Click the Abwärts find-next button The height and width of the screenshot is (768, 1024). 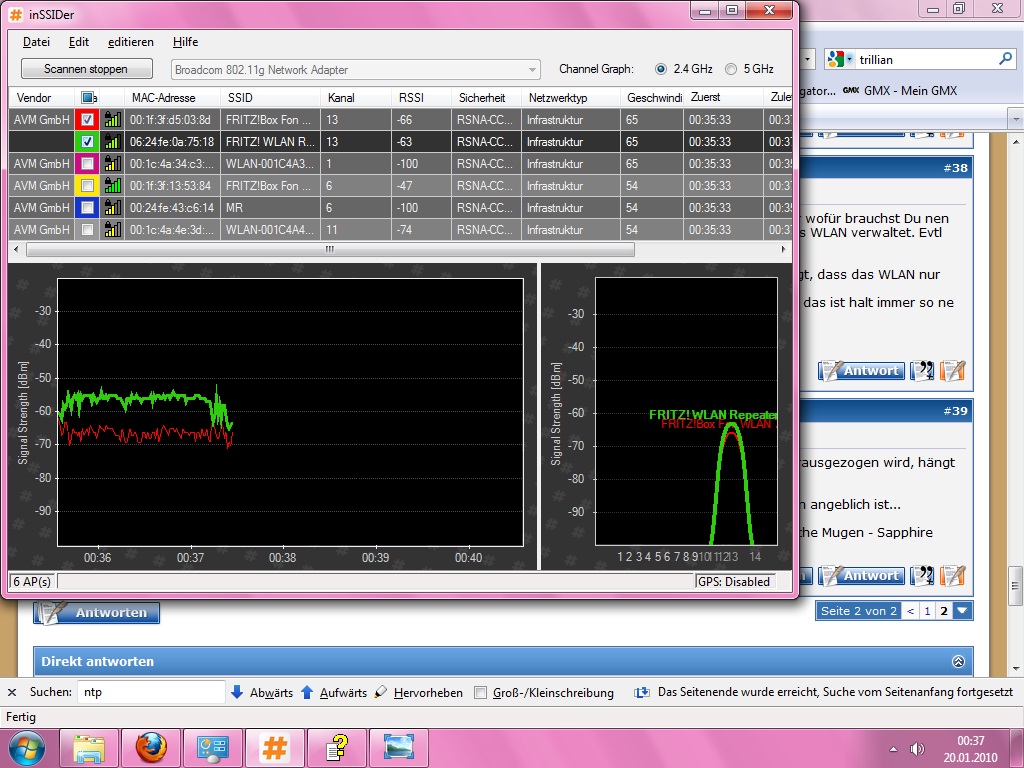(x=263, y=692)
